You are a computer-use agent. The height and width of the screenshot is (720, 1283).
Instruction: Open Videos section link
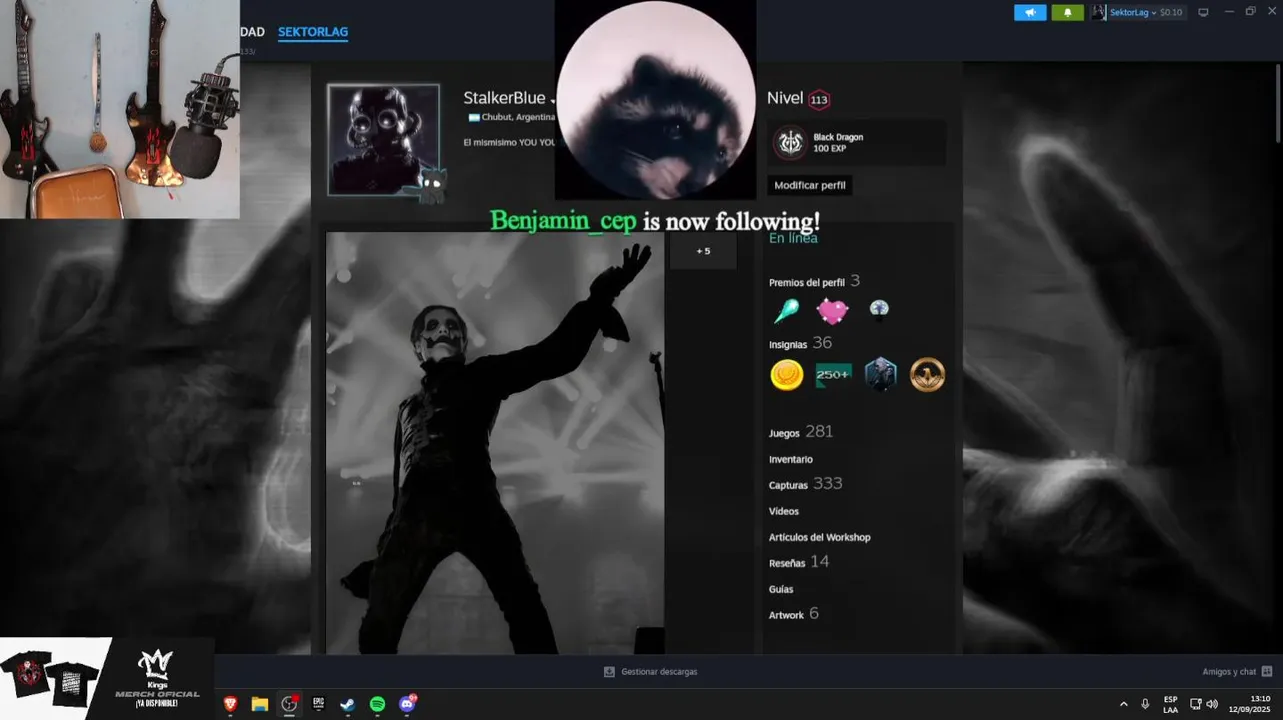pyautogui.click(x=784, y=511)
